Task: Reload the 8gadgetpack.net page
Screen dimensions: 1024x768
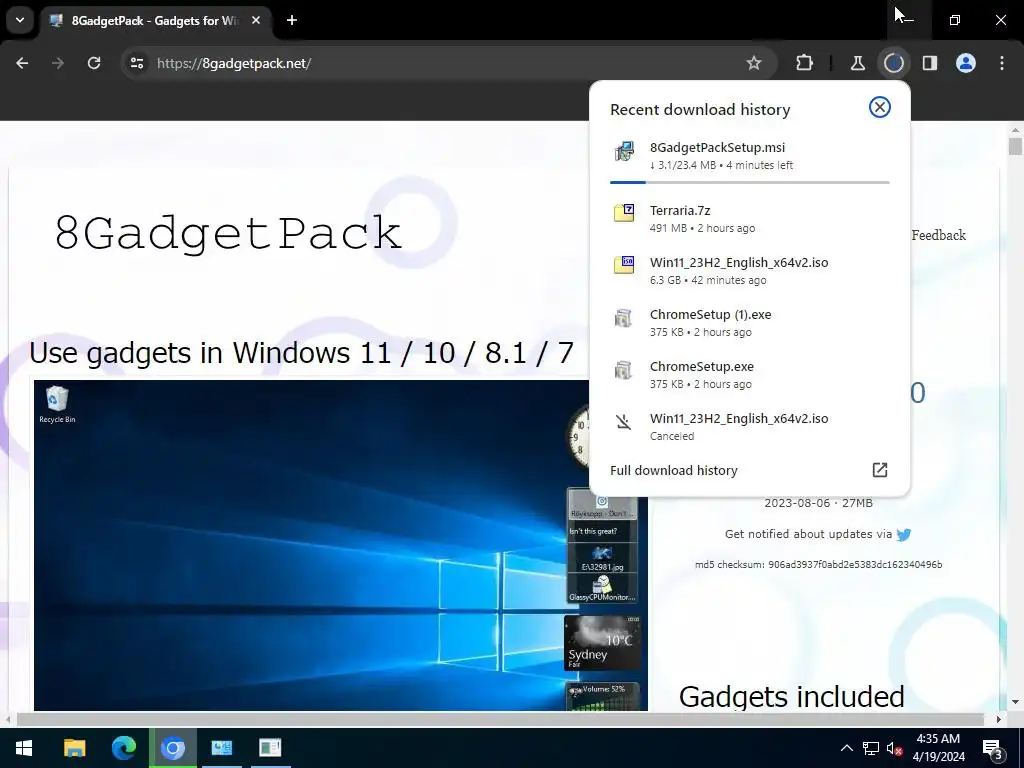Action: click(94, 63)
